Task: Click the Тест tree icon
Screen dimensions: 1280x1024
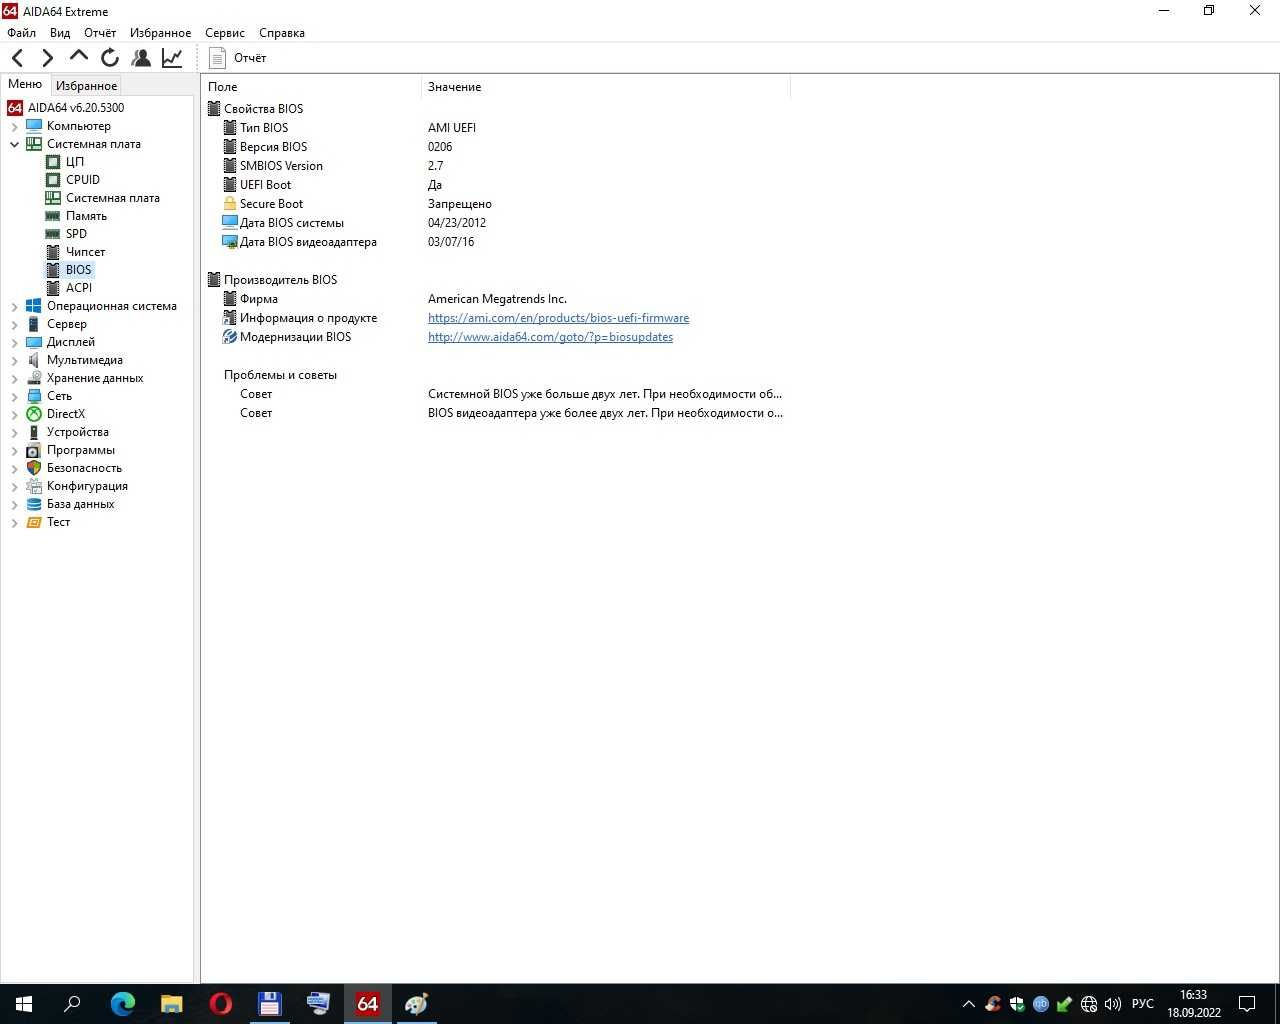Action: (x=34, y=522)
